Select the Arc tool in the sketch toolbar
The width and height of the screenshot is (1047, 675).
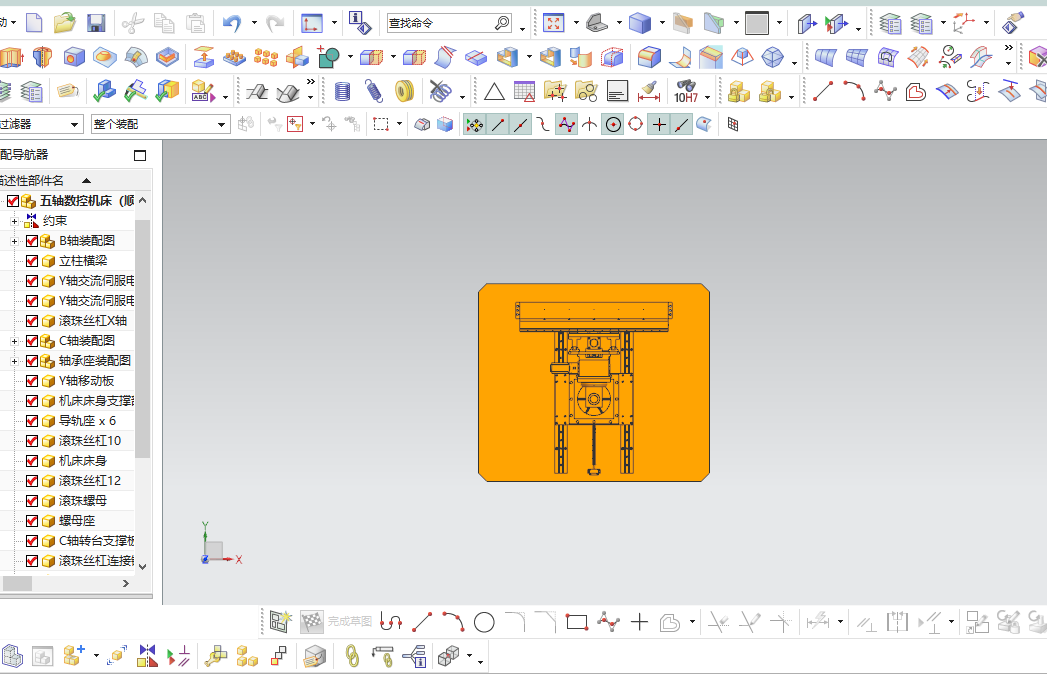(x=453, y=622)
